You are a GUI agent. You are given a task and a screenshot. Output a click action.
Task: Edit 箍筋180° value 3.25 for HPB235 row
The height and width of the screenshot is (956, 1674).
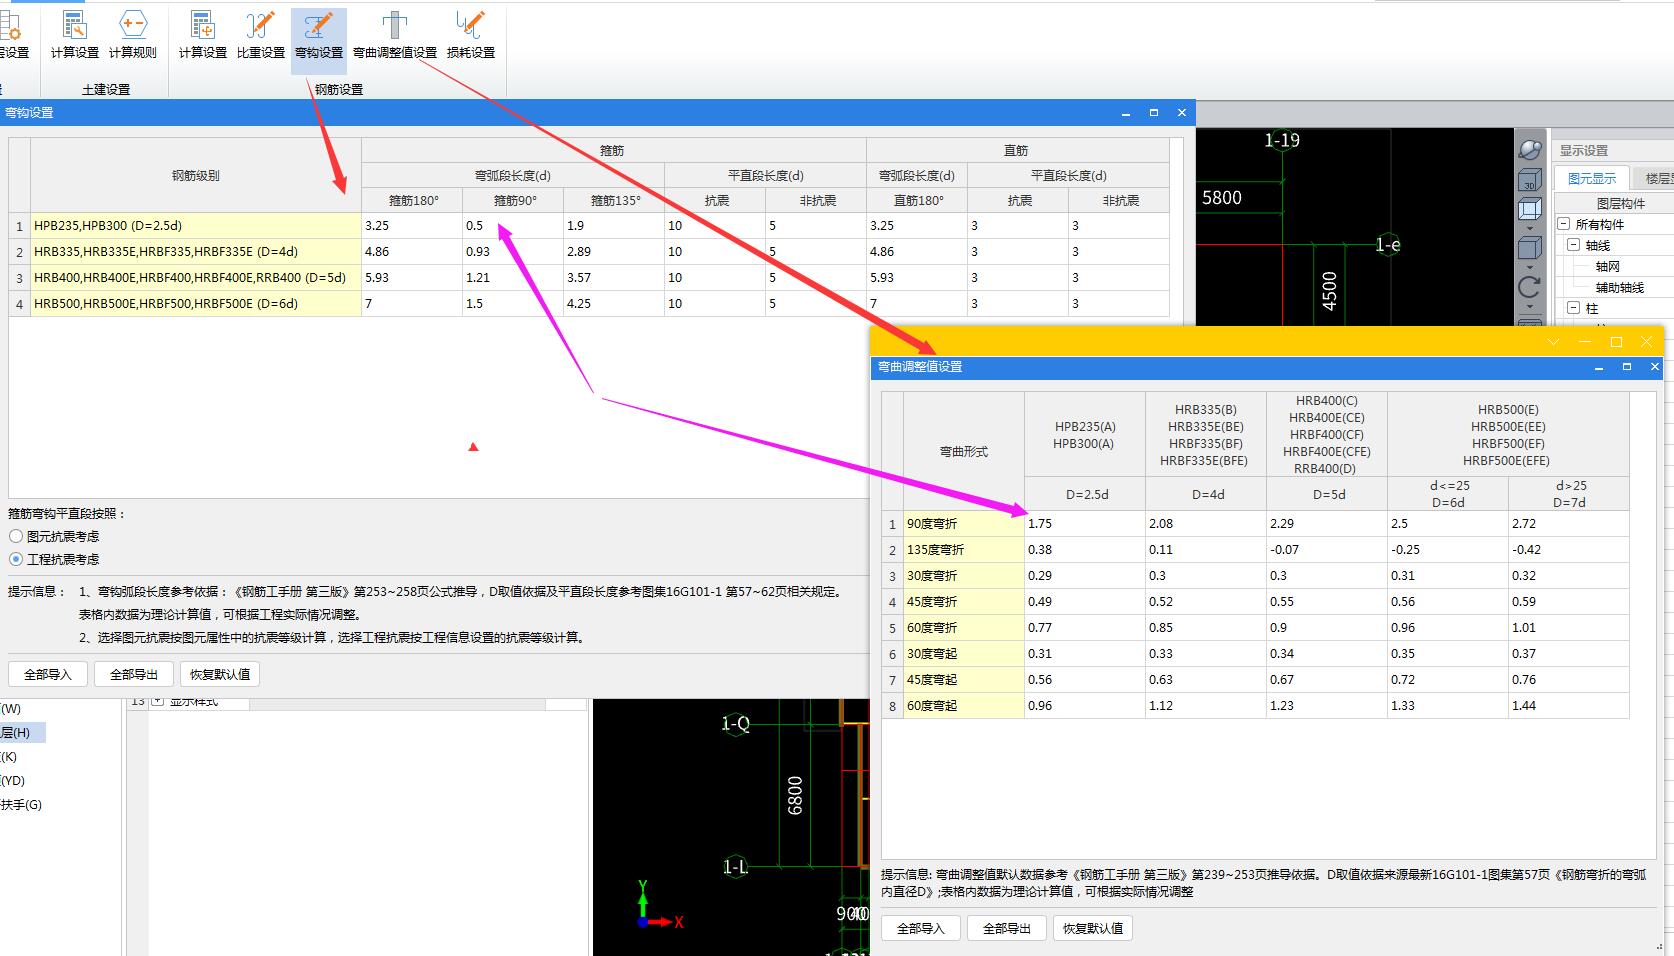(x=412, y=226)
